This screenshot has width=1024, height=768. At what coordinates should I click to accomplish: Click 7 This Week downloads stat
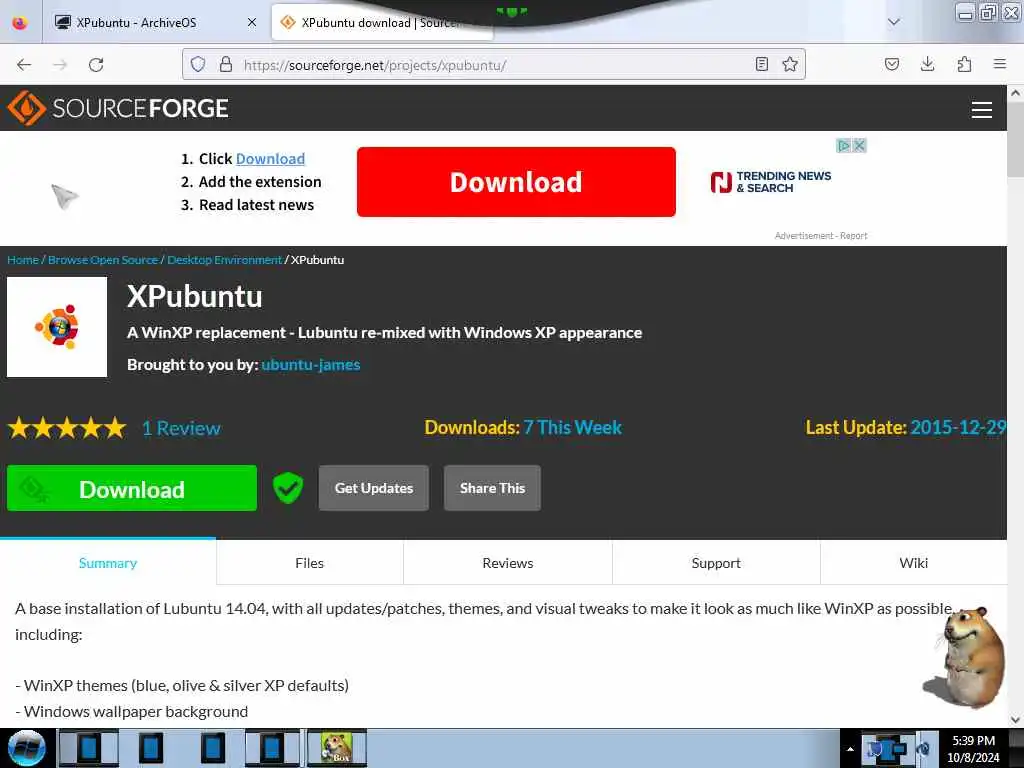pyautogui.click(x=572, y=428)
